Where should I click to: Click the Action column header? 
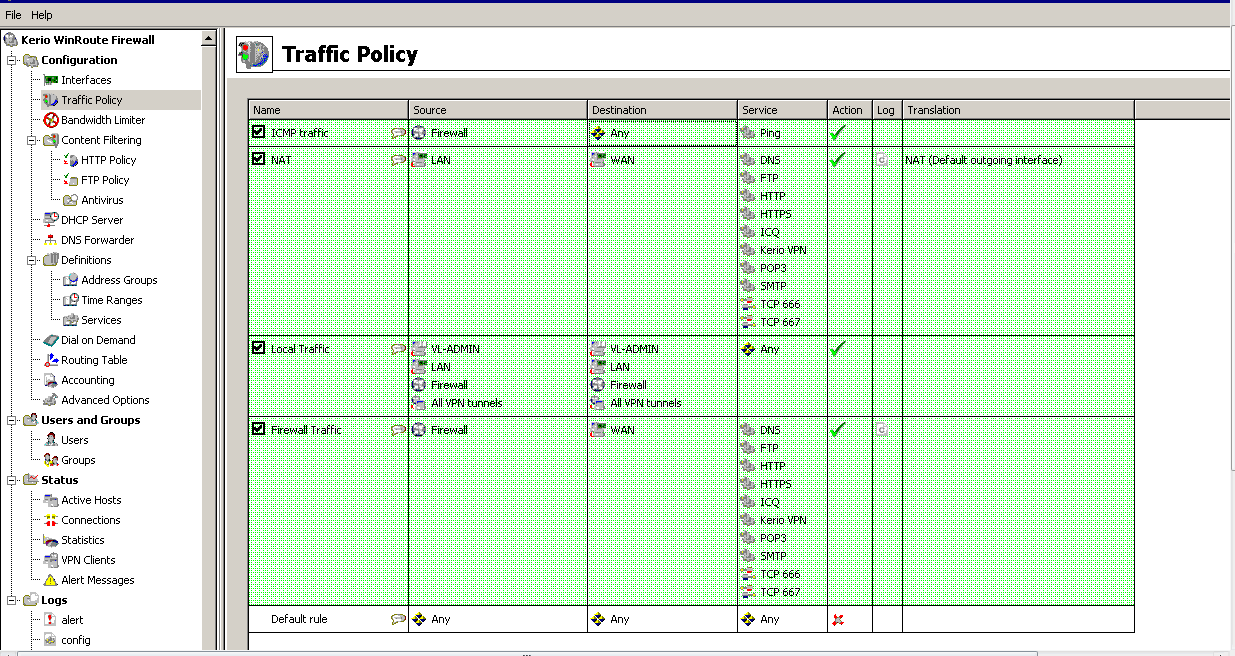click(849, 110)
